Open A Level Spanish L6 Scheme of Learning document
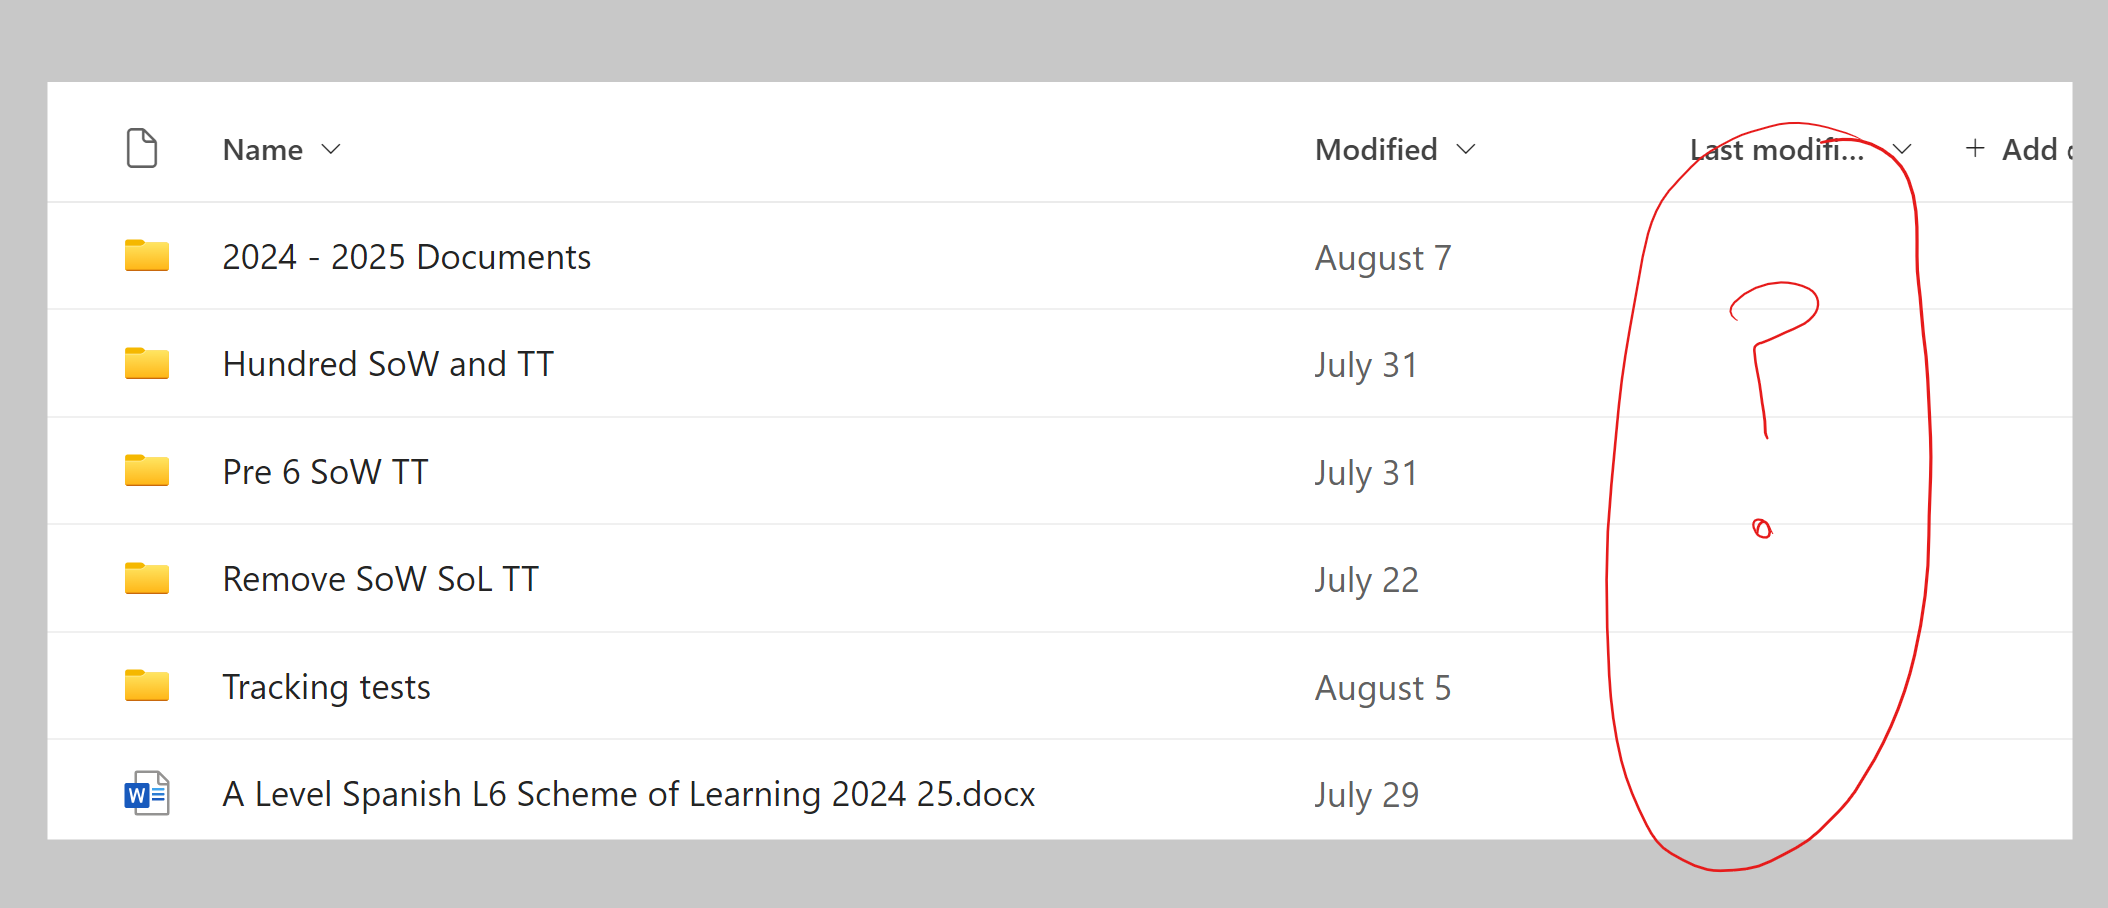Screen dimensions: 2108x908 click(x=628, y=794)
